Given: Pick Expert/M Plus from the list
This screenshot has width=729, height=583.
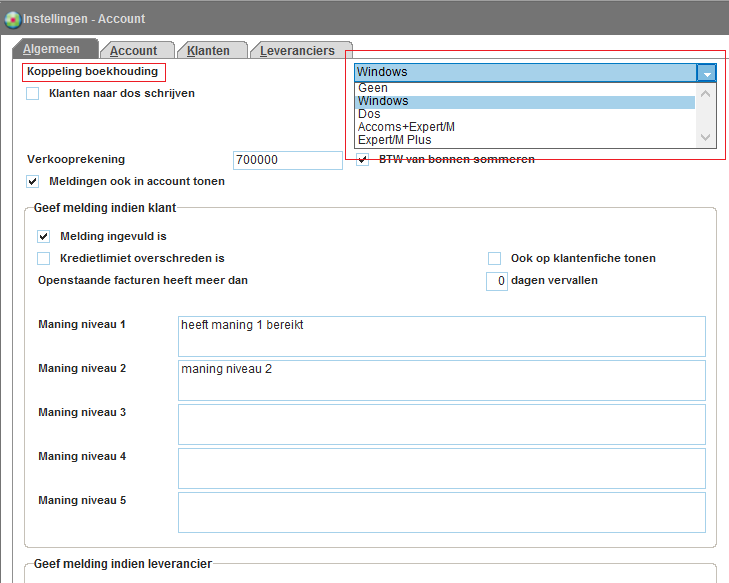Looking at the screenshot, I should (394, 140).
